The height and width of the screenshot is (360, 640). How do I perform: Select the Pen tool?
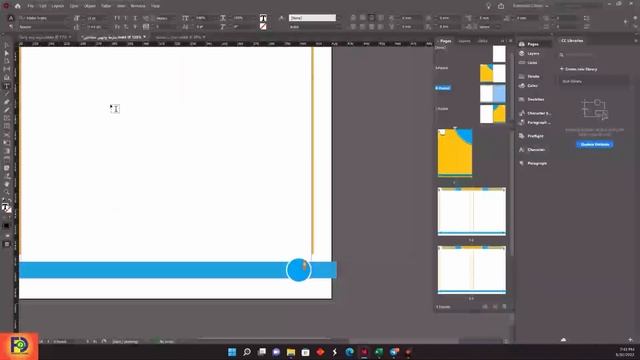point(7,102)
